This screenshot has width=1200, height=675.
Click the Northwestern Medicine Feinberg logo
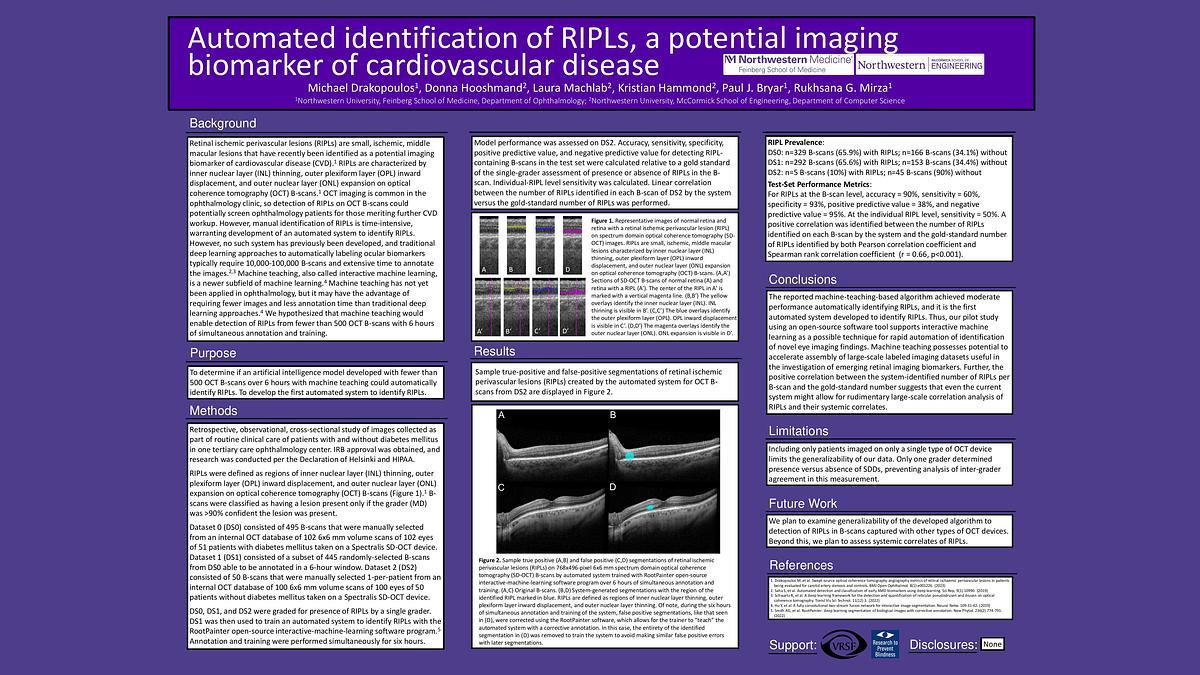click(x=787, y=64)
